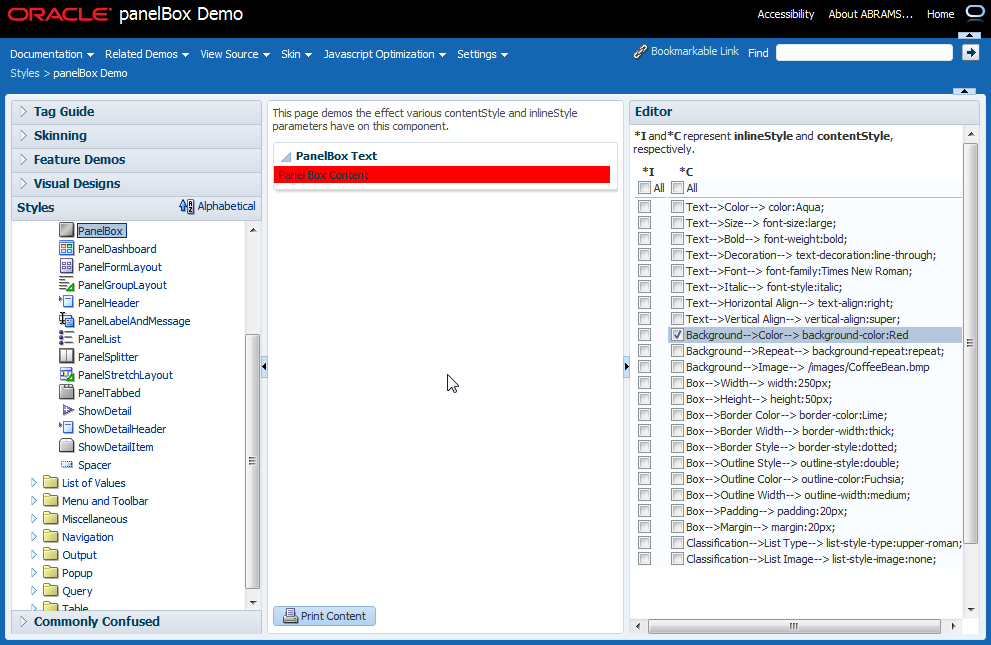Screen dimensions: 991x645
Task: Collapse the left splitter panel arrow
Action: (264, 366)
